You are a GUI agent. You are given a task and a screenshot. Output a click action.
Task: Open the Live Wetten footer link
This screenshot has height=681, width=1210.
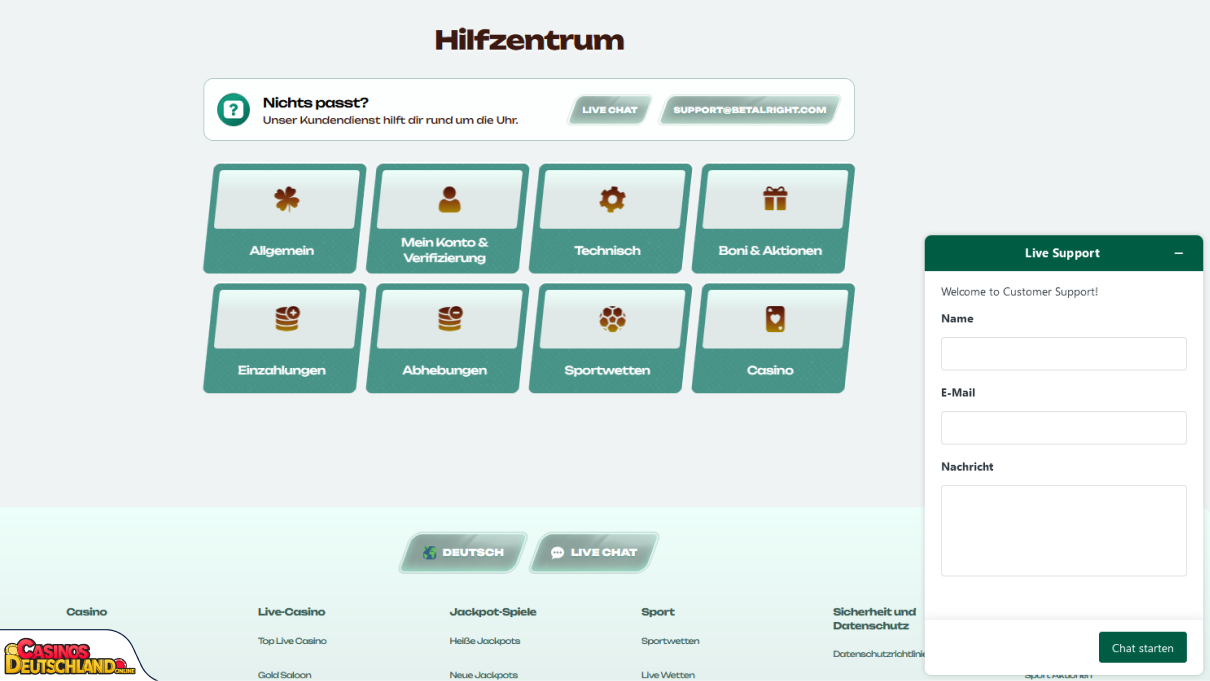point(668,675)
